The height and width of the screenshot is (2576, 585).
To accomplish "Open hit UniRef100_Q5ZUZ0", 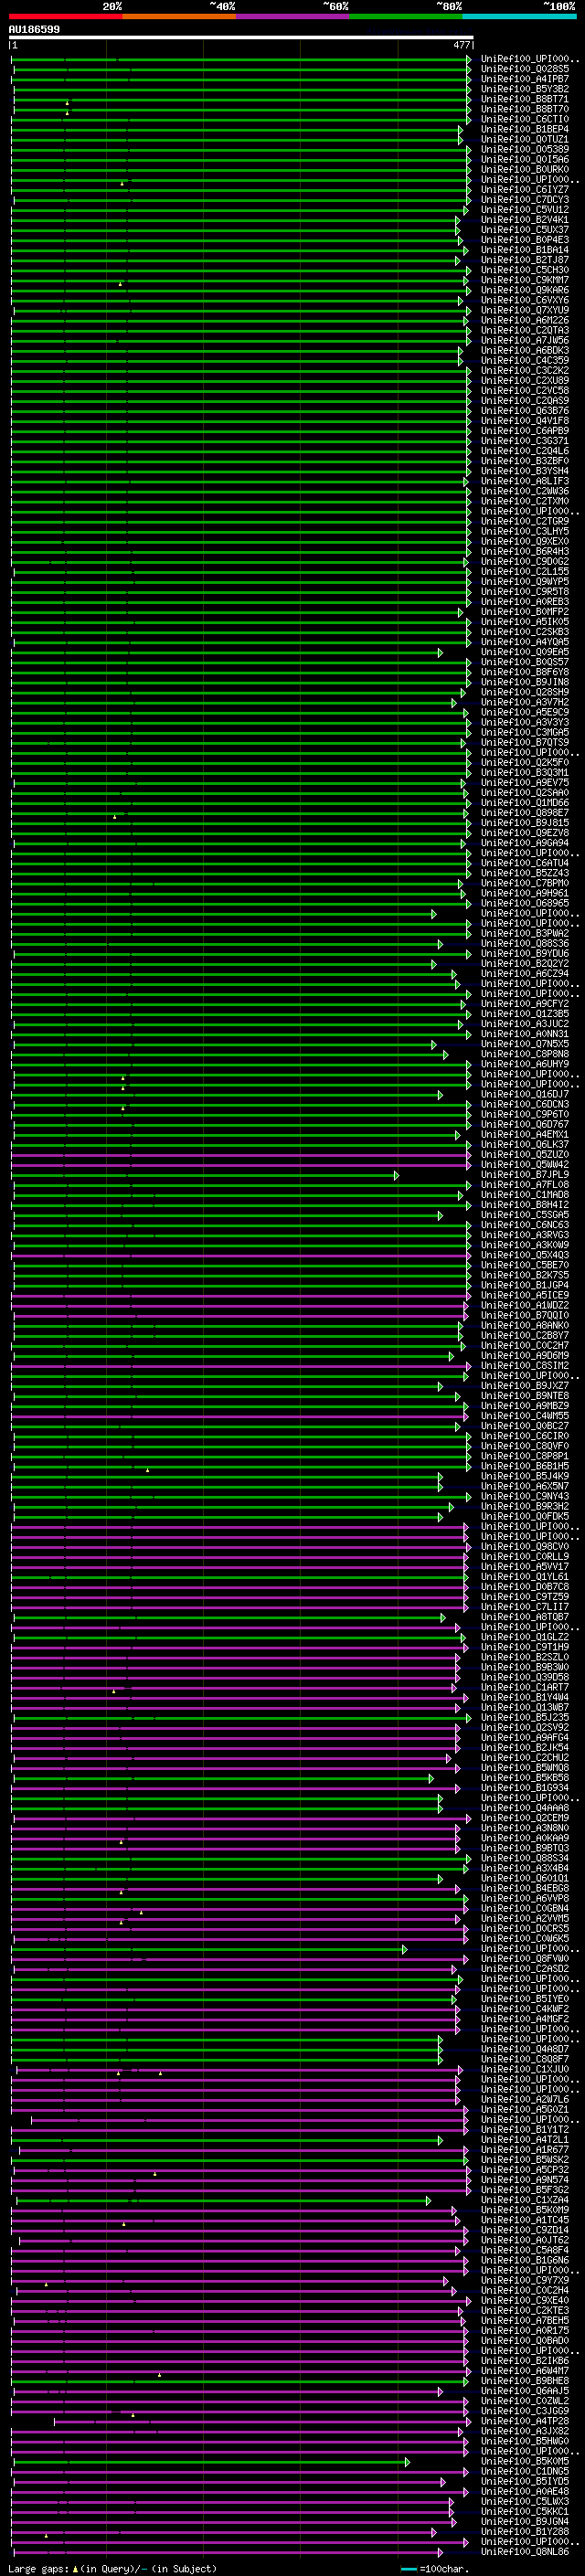I will point(525,1154).
